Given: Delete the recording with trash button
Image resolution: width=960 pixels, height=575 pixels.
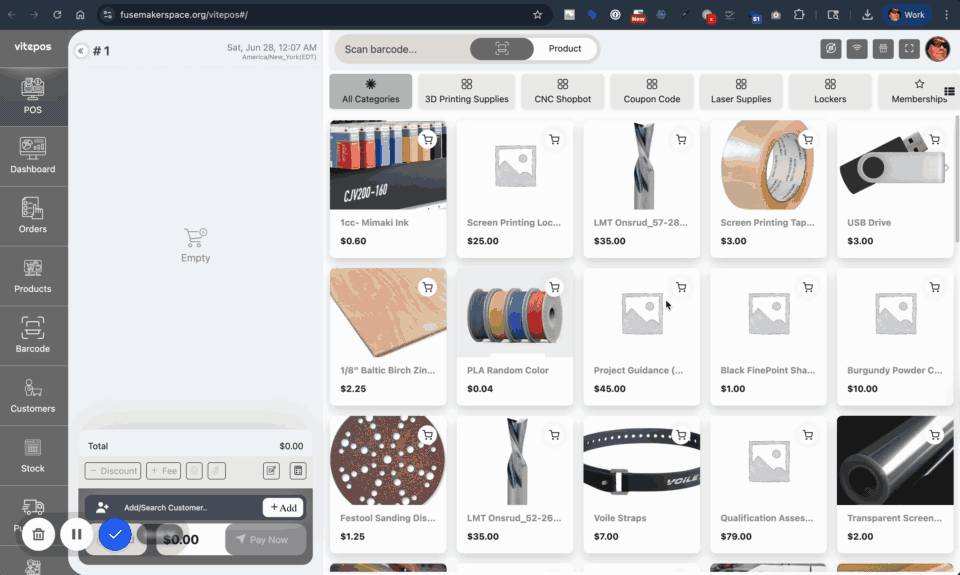Looking at the screenshot, I should pos(38,535).
